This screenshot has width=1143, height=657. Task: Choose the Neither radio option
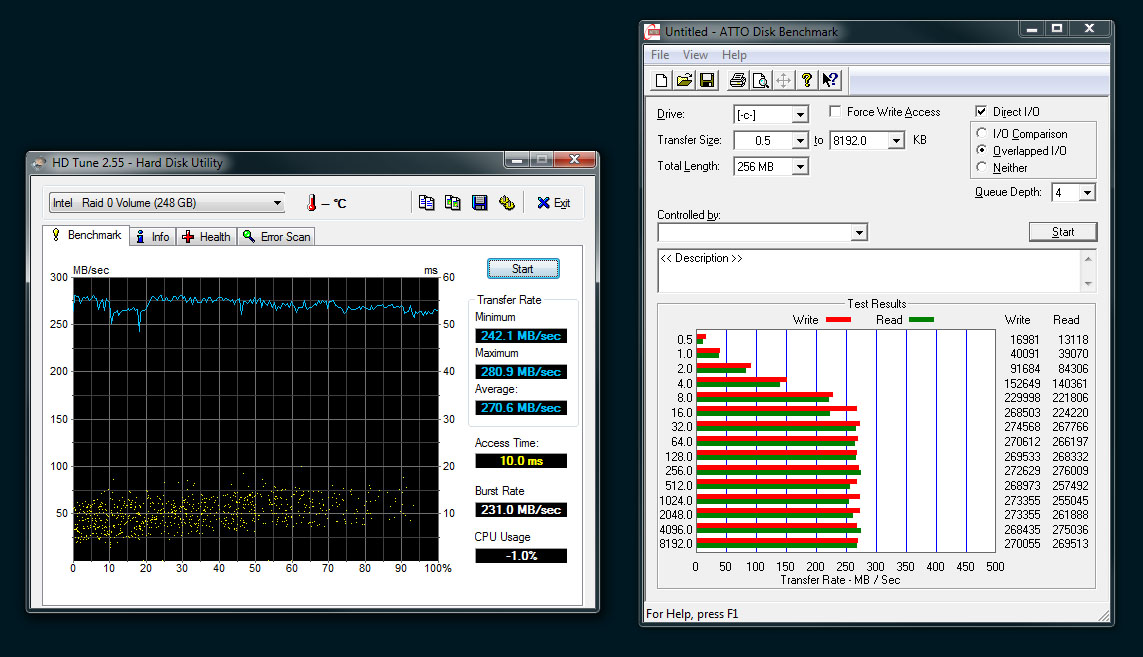(x=983, y=168)
